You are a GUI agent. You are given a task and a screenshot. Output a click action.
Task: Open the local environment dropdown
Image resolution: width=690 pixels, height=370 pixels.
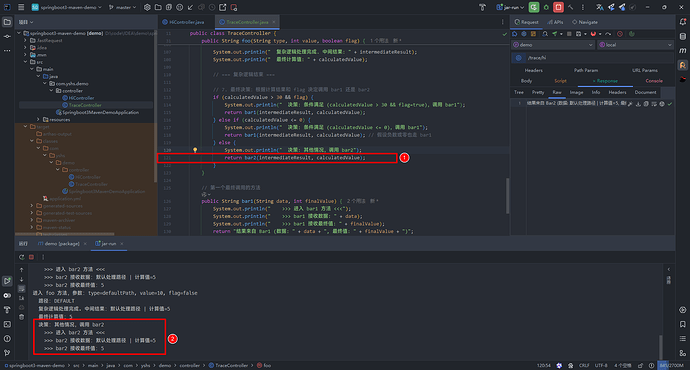[x=635, y=45]
